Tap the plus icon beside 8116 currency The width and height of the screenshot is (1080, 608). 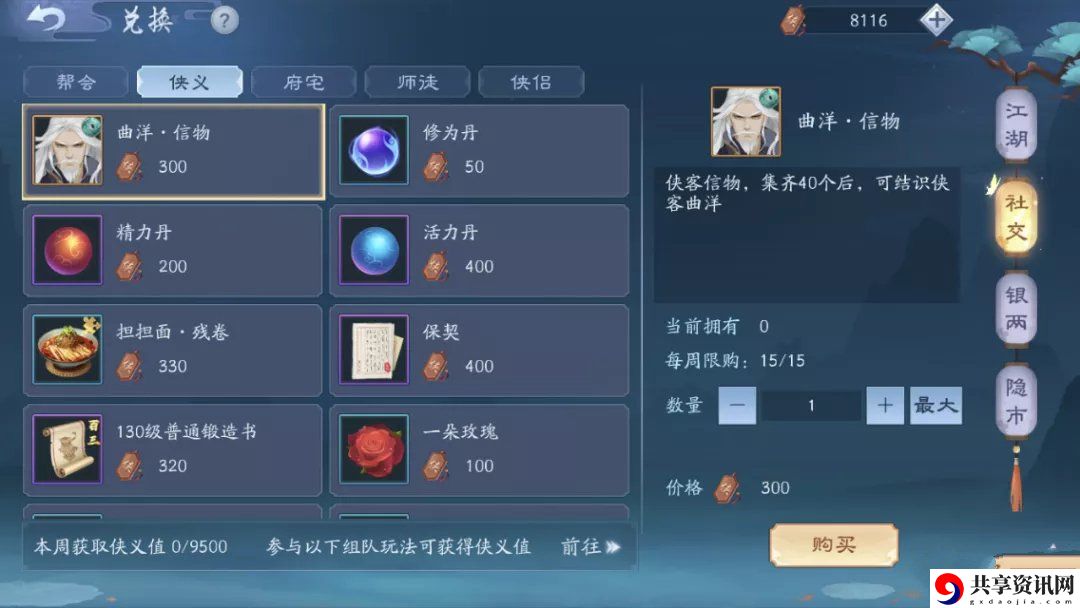936,20
